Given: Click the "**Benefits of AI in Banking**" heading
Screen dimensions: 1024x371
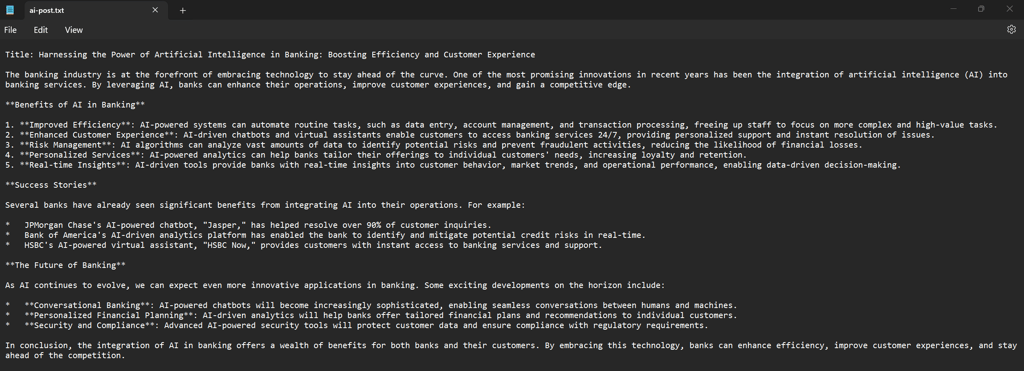Looking at the screenshot, I should coord(75,105).
